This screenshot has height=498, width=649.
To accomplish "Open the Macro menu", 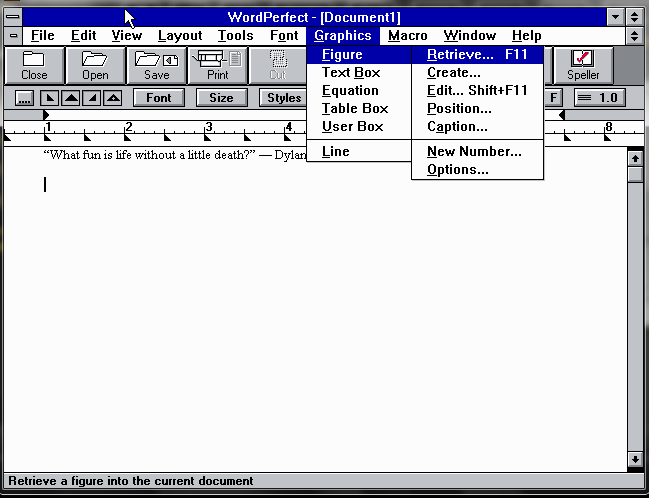I will (408, 36).
